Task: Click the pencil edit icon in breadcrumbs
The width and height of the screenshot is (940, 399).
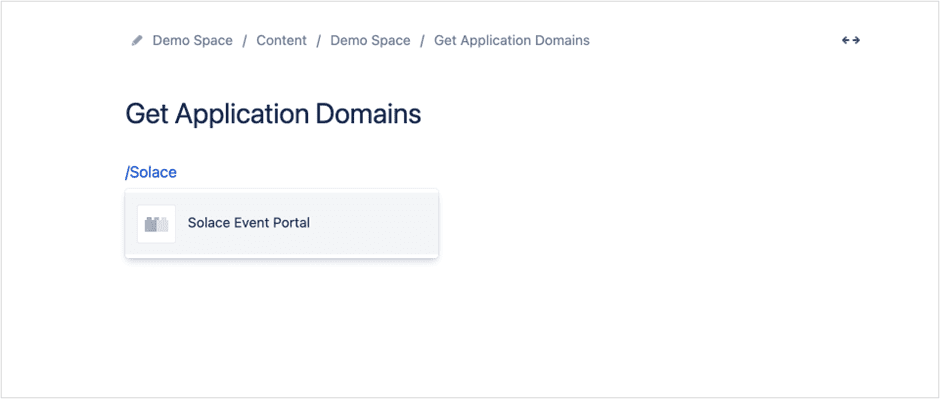Action: tap(137, 41)
